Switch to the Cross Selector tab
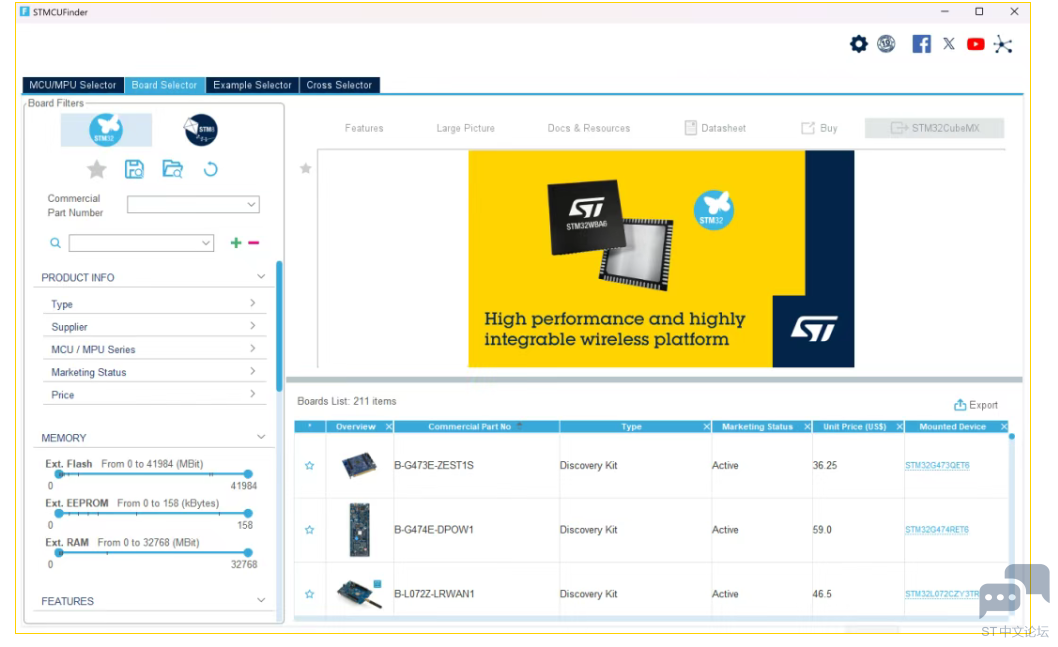 [x=339, y=85]
